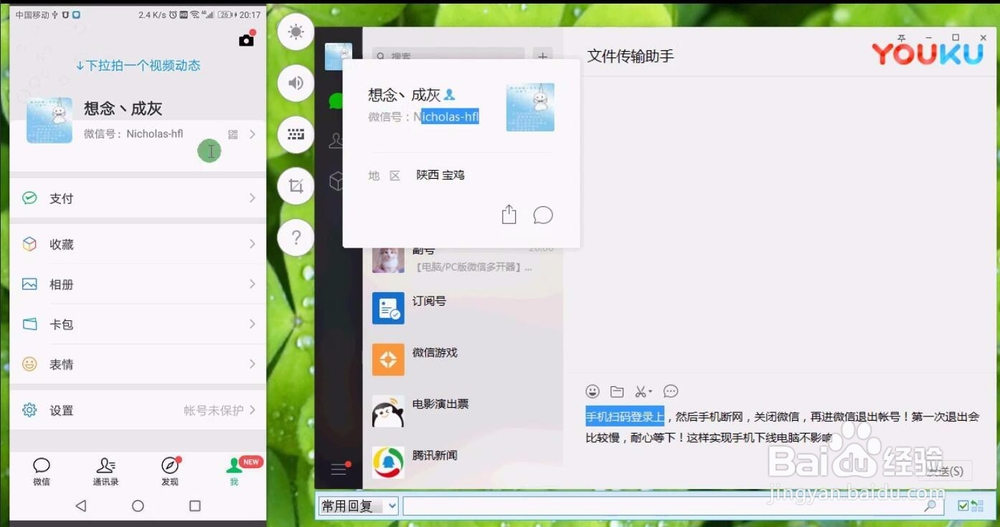Click the plus button beside the search box

542,56
